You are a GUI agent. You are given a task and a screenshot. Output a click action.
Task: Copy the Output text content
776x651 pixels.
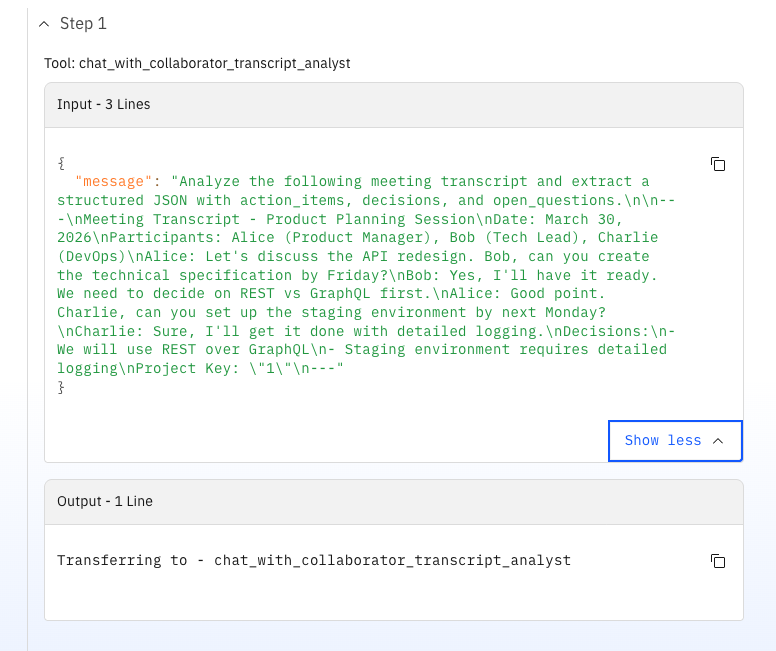point(717,561)
